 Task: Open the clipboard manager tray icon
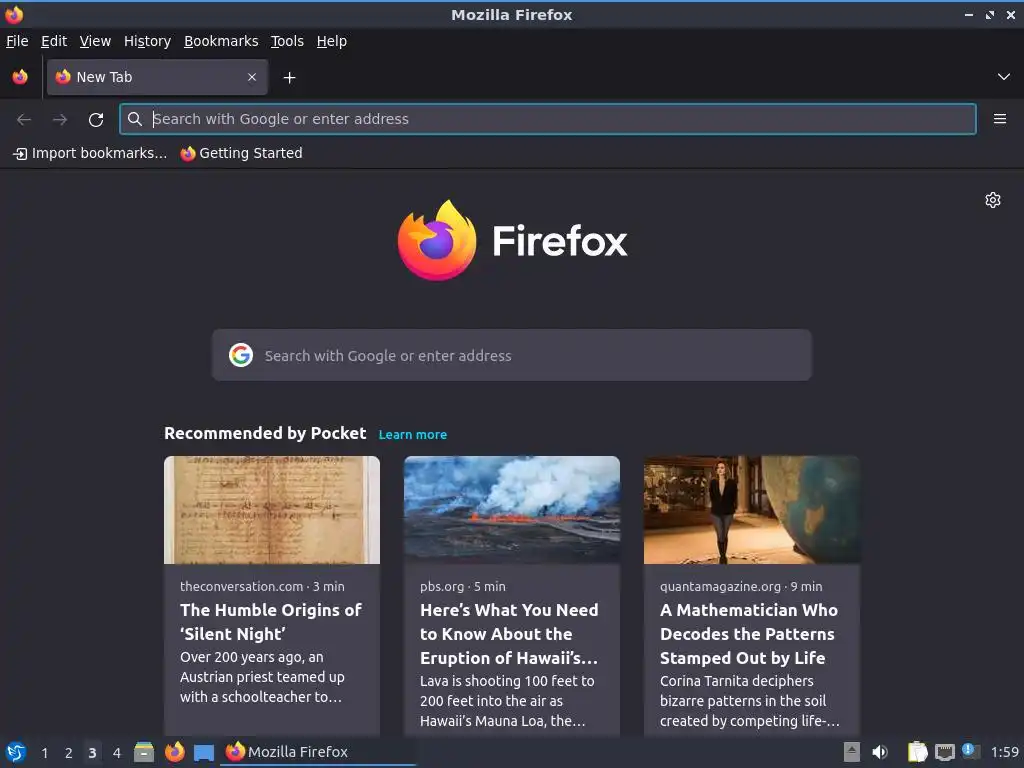(918, 752)
